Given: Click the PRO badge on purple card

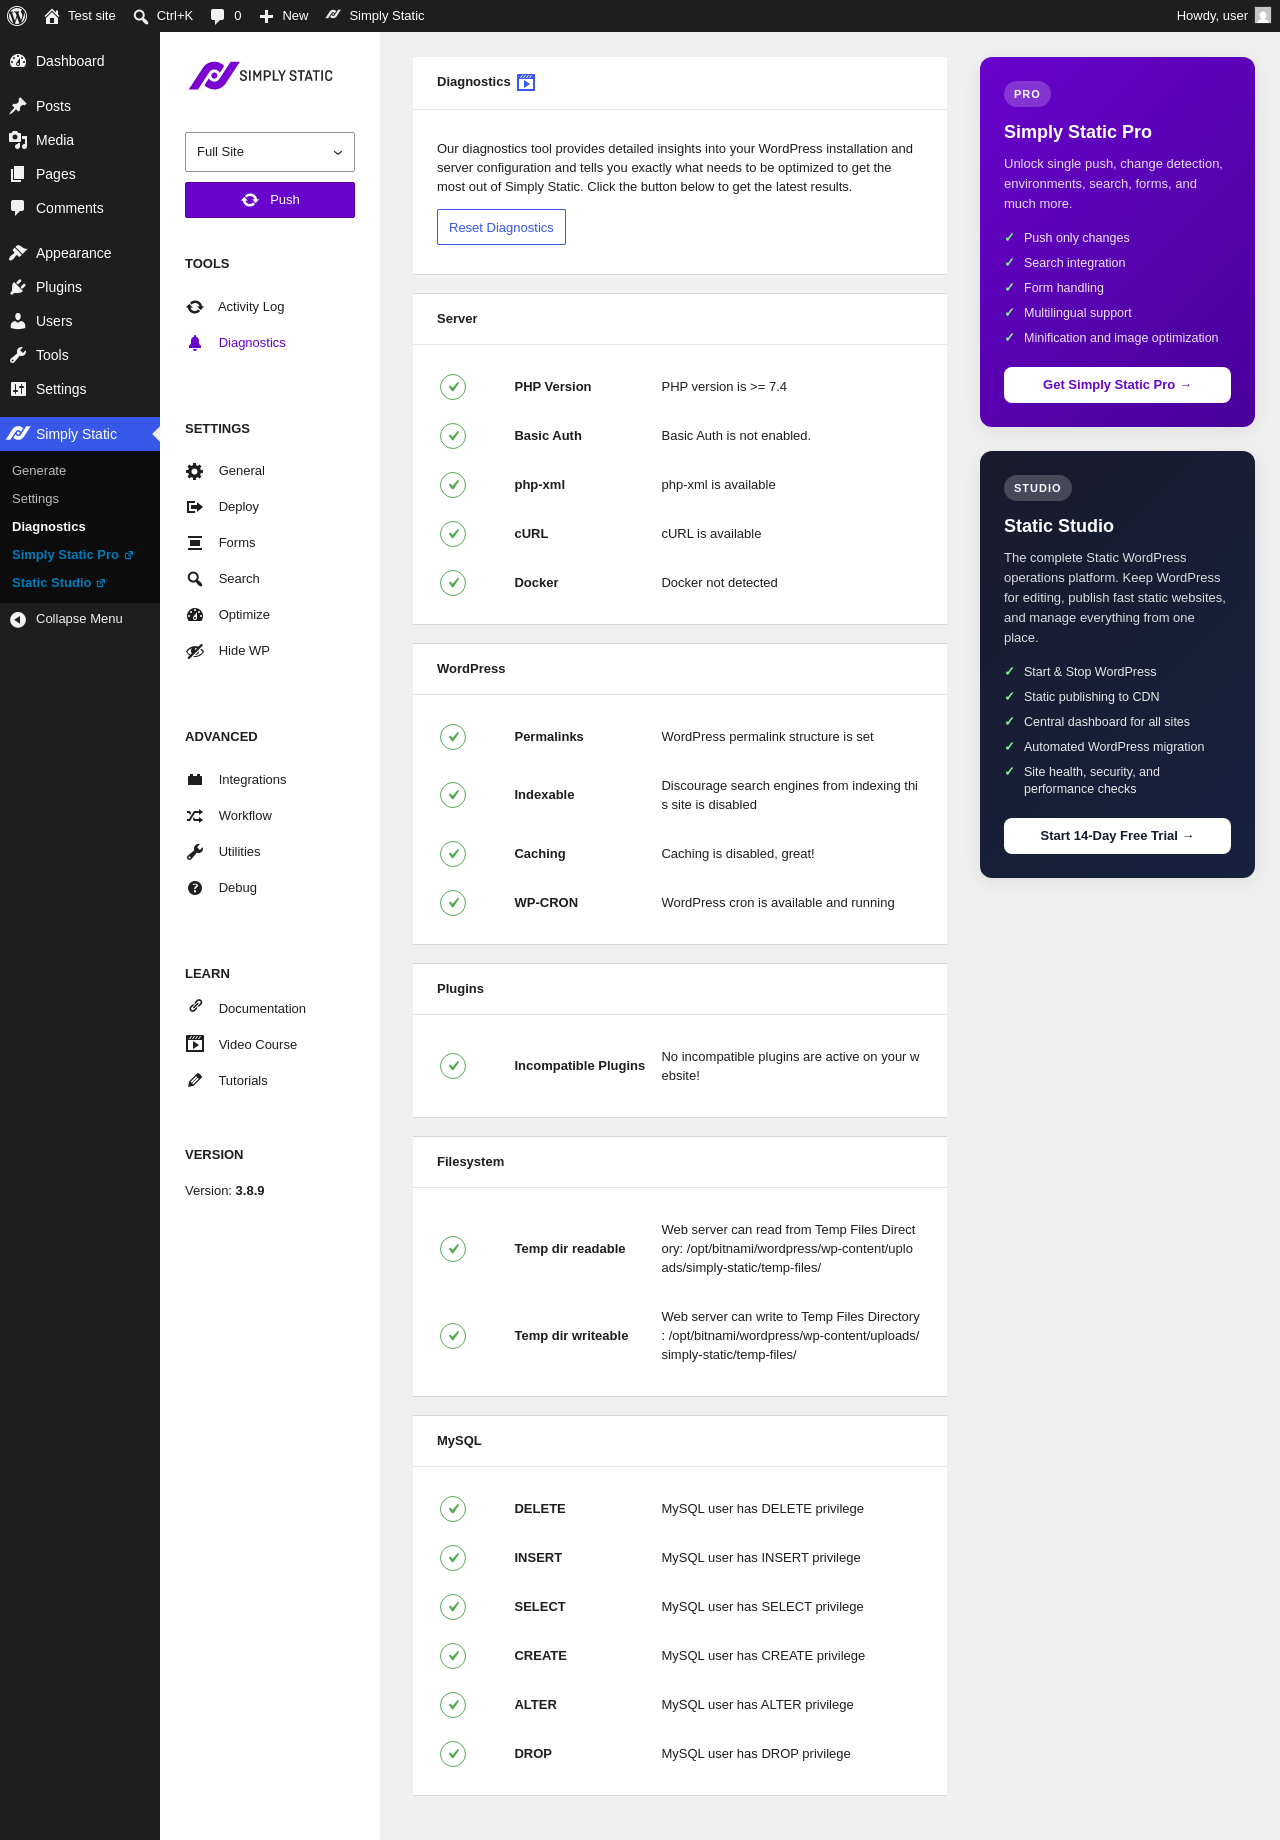Looking at the screenshot, I should [1027, 94].
